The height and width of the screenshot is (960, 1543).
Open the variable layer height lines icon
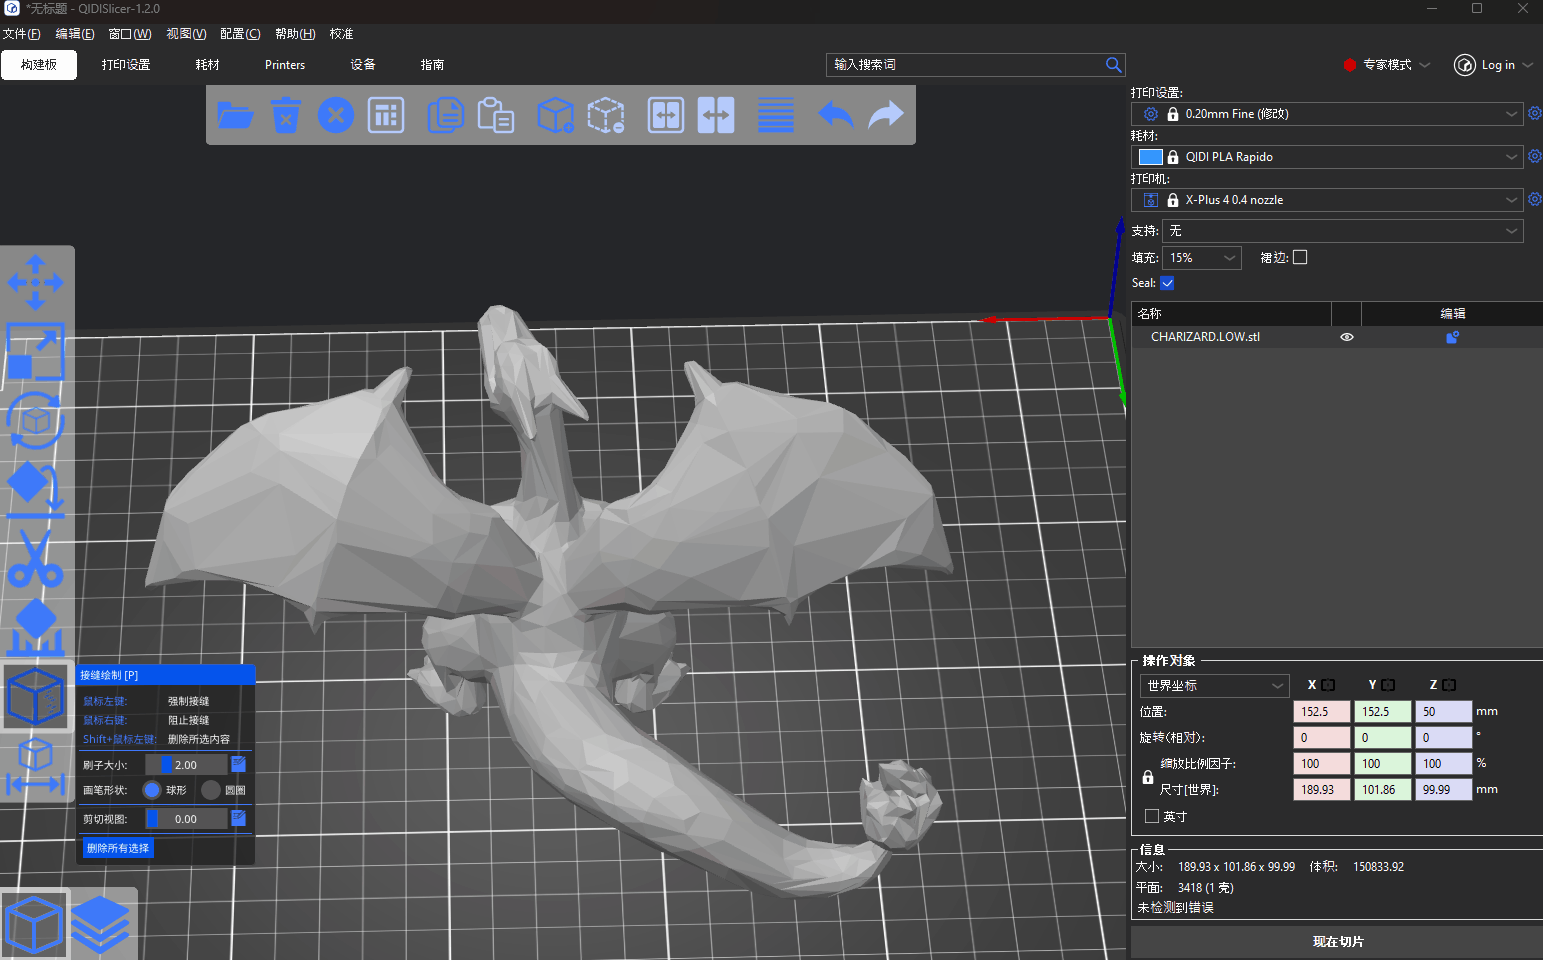coord(776,115)
